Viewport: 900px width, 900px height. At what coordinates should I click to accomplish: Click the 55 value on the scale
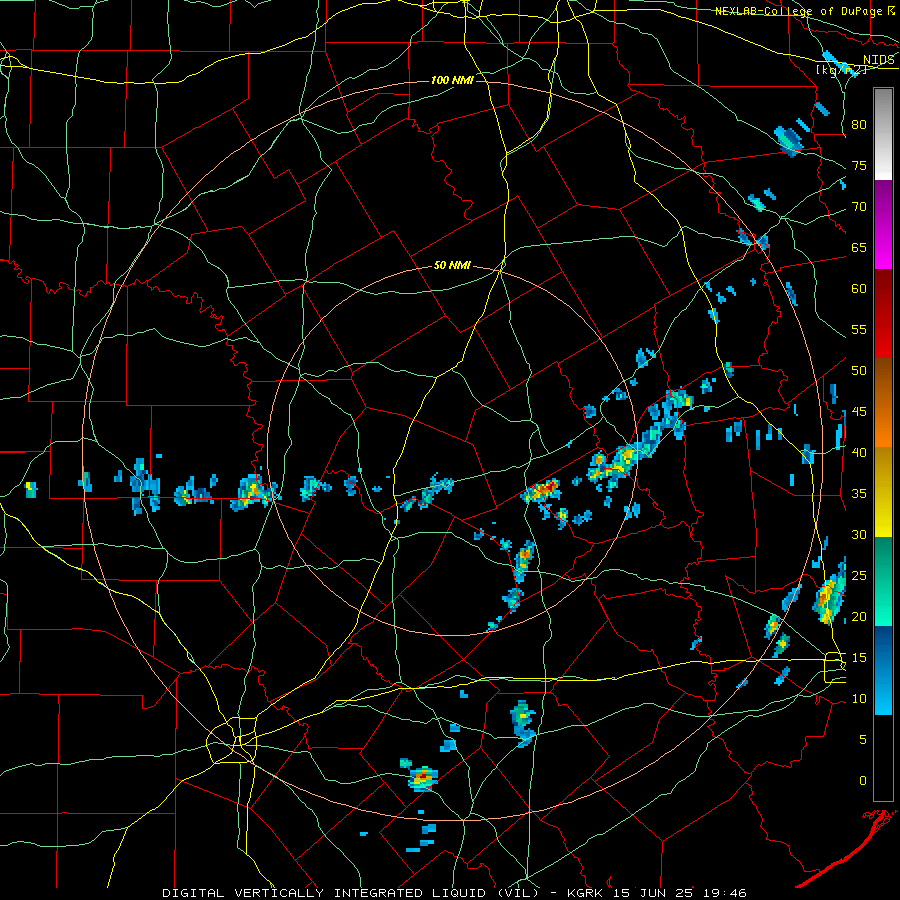click(x=859, y=330)
